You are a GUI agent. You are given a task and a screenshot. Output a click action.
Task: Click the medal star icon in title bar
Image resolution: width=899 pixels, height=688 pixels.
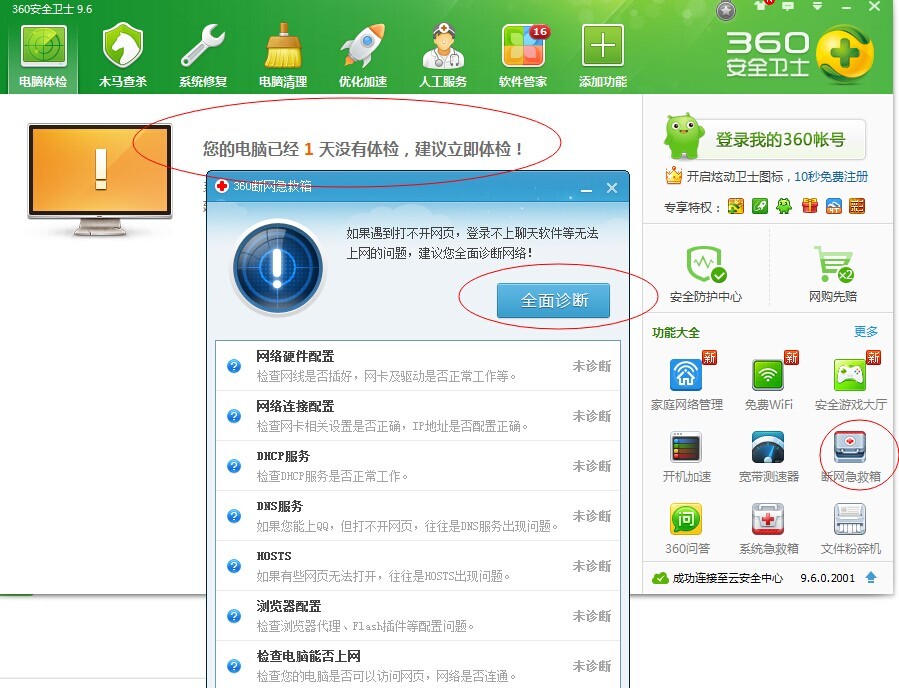[x=726, y=10]
